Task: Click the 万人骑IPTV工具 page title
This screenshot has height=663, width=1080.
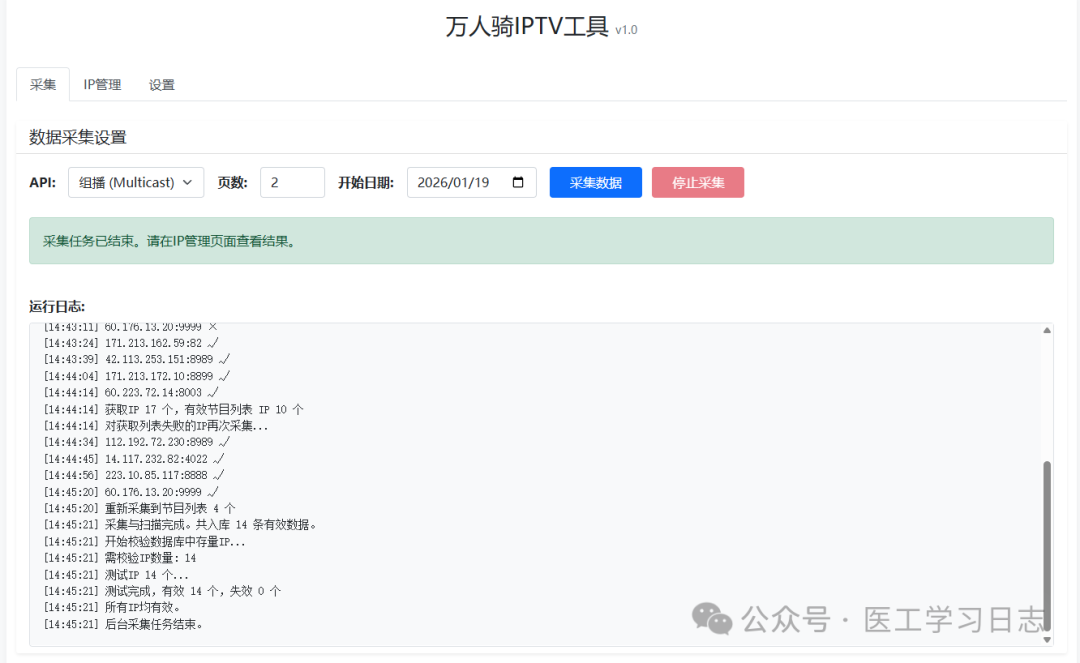Action: pyautogui.click(x=530, y=28)
